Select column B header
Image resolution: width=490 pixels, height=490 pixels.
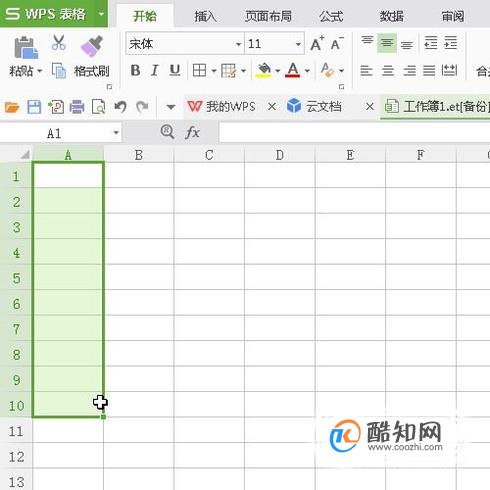[x=139, y=155]
